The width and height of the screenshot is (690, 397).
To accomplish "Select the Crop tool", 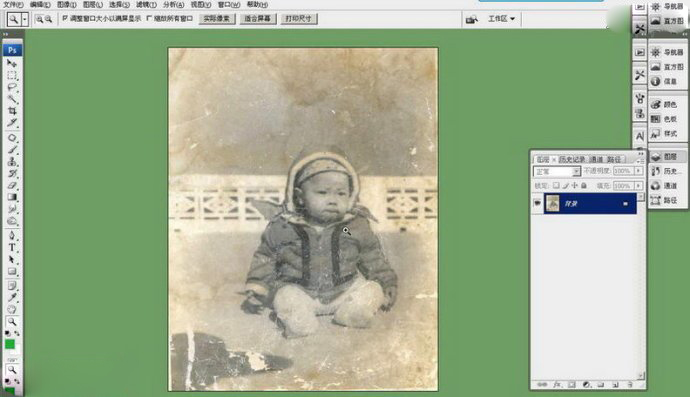I will (12, 110).
